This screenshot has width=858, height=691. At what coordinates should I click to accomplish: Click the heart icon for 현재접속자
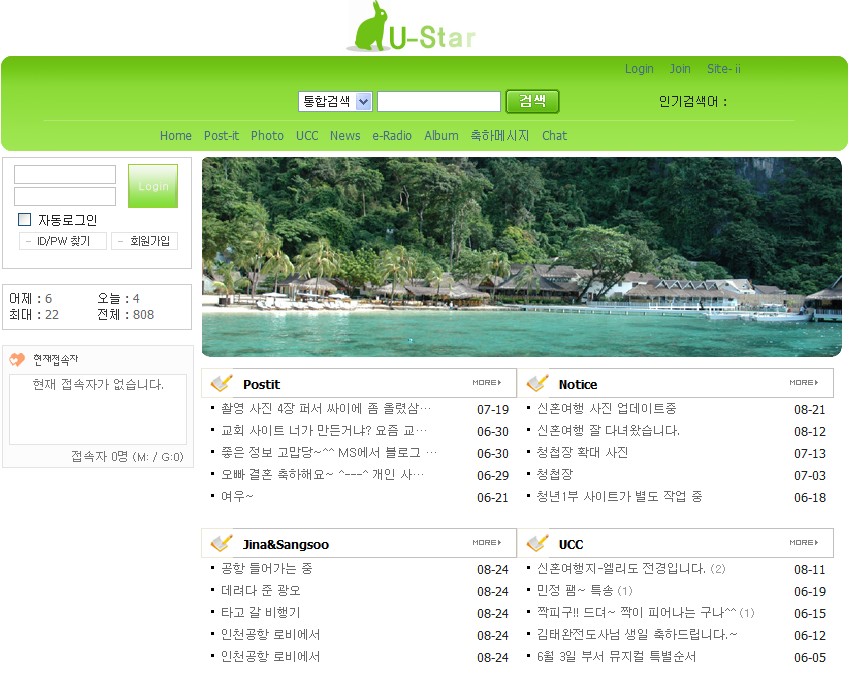coord(17,359)
